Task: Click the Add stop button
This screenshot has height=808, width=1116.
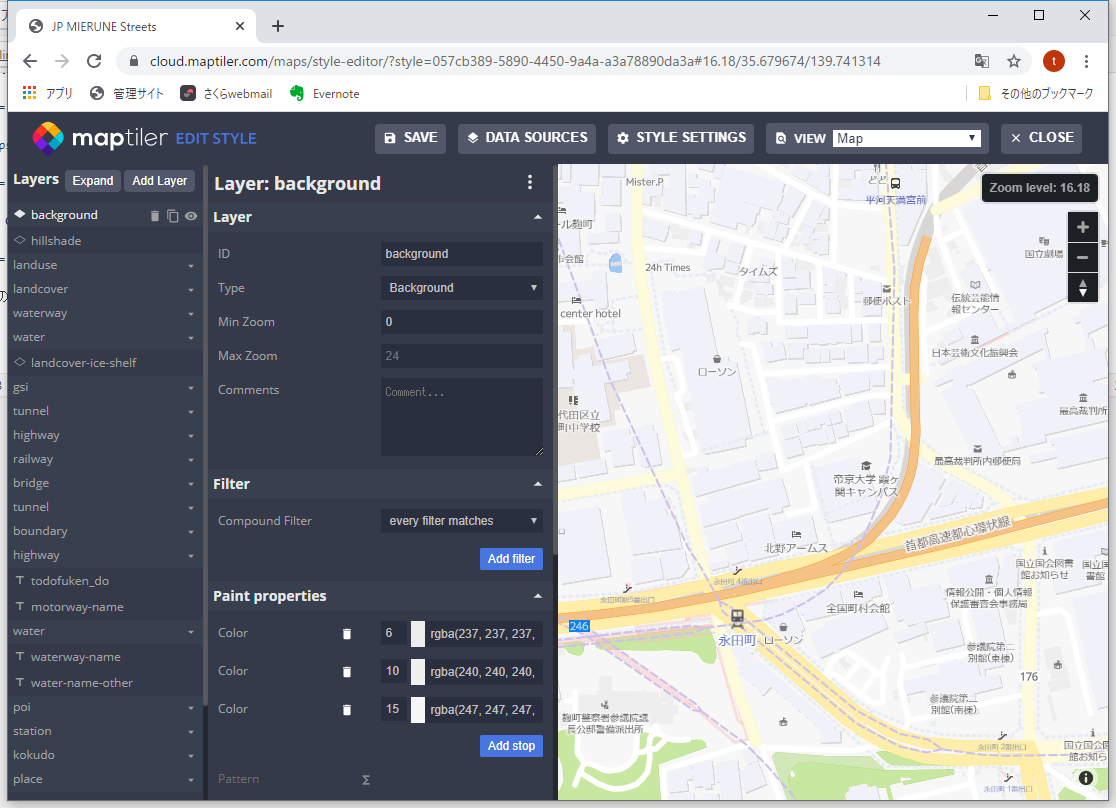Action: [x=511, y=746]
